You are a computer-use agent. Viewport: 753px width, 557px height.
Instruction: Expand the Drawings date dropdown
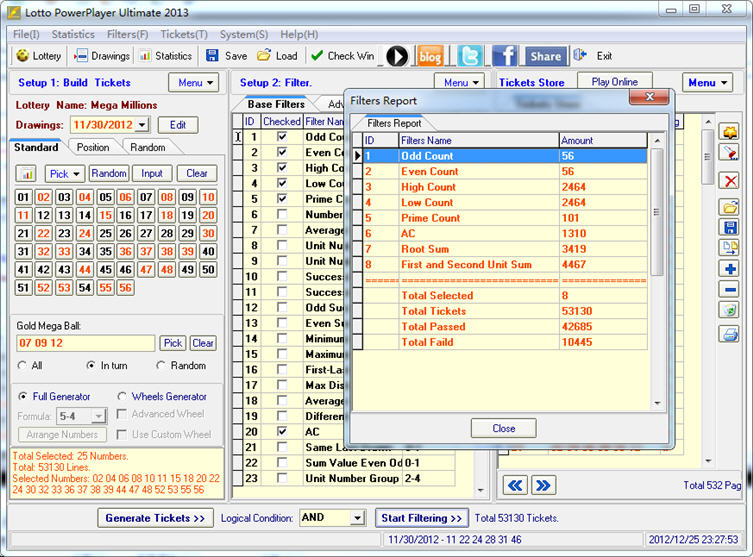click(142, 125)
